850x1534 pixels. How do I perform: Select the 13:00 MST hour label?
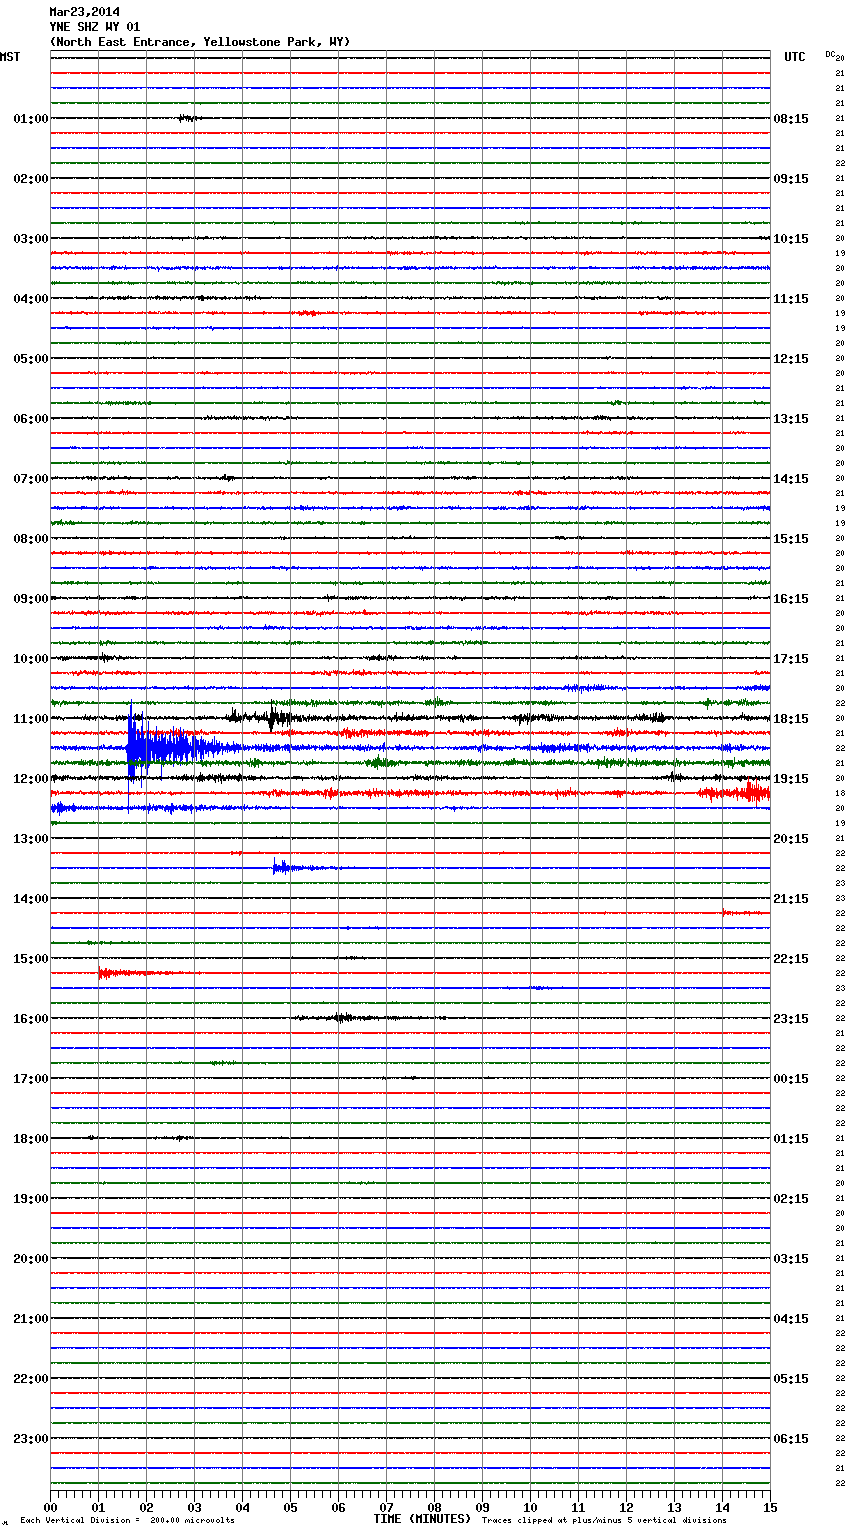coord(30,839)
